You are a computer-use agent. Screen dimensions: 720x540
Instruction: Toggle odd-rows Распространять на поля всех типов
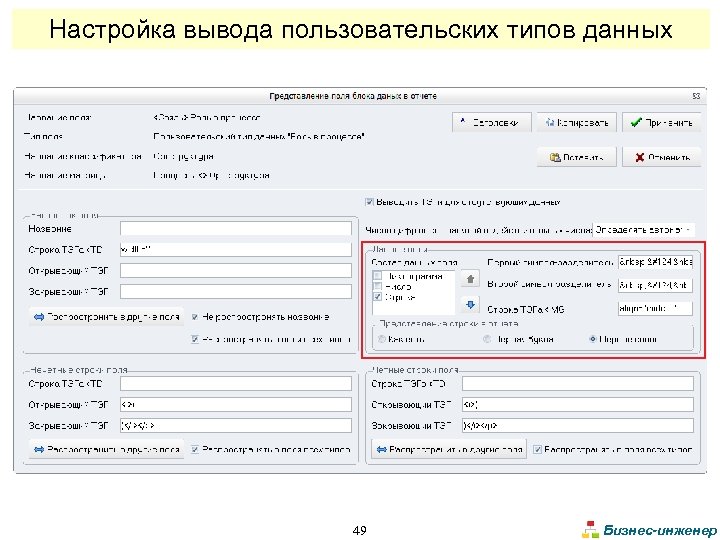pos(195,449)
